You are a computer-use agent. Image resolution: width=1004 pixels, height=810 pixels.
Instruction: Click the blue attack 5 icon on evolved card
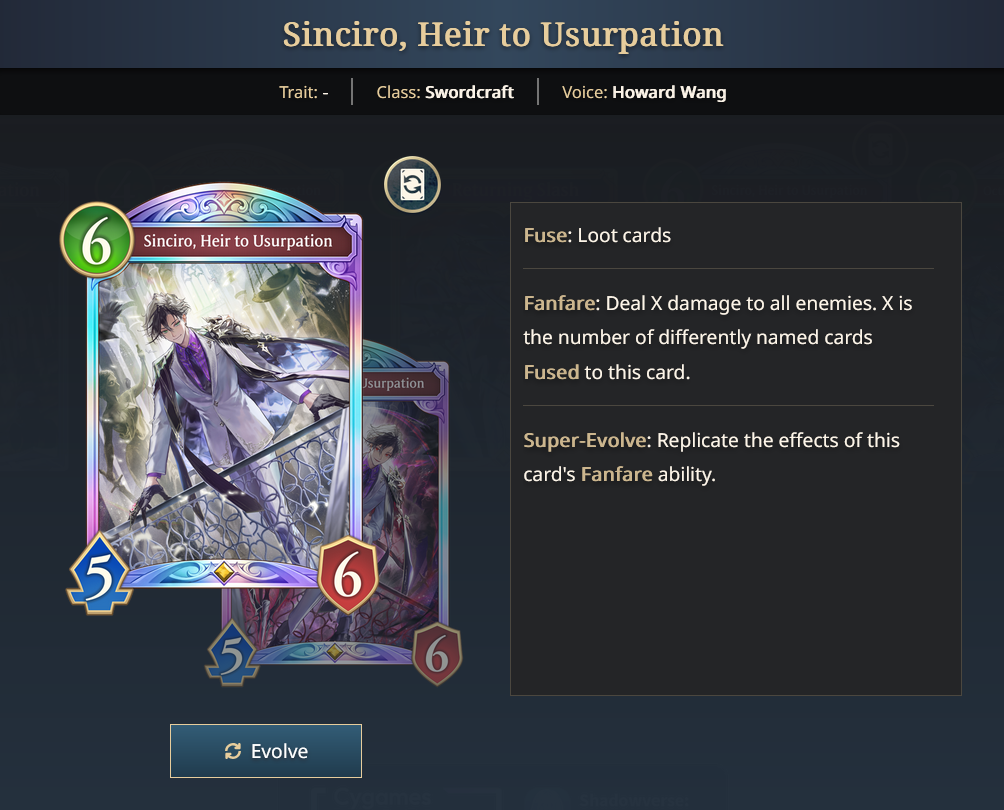[232, 653]
